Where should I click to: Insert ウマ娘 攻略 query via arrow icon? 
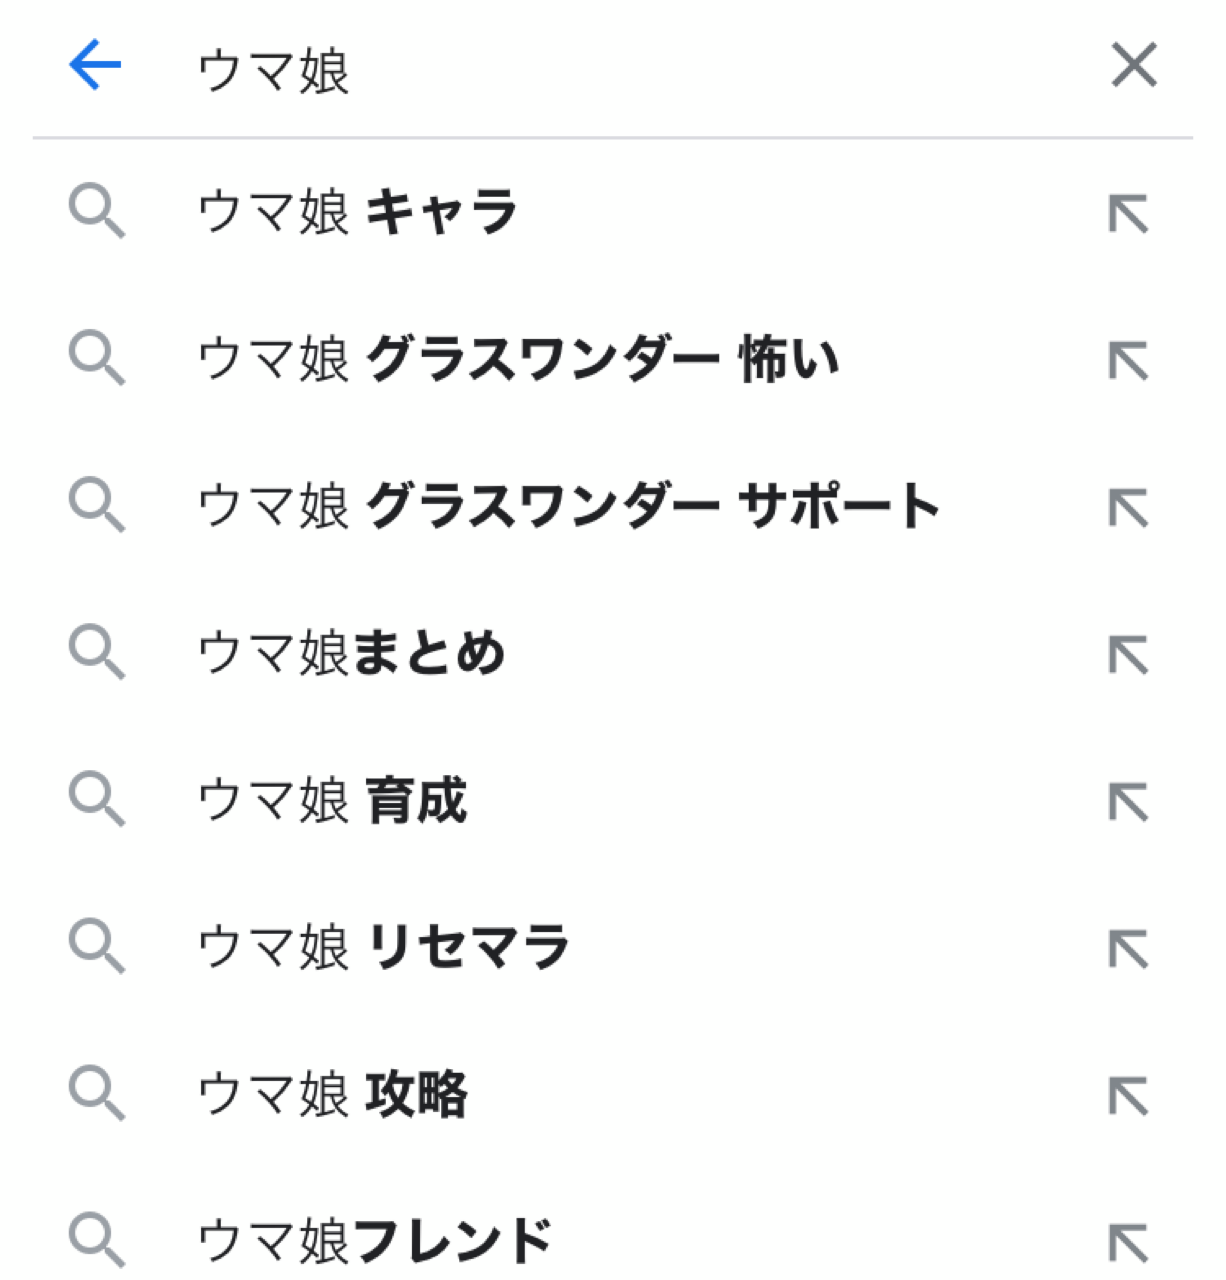[x=1129, y=1096]
